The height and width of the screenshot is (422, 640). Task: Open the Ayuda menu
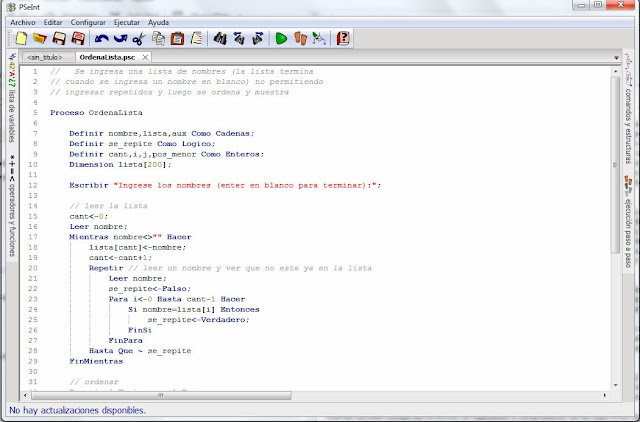158,22
